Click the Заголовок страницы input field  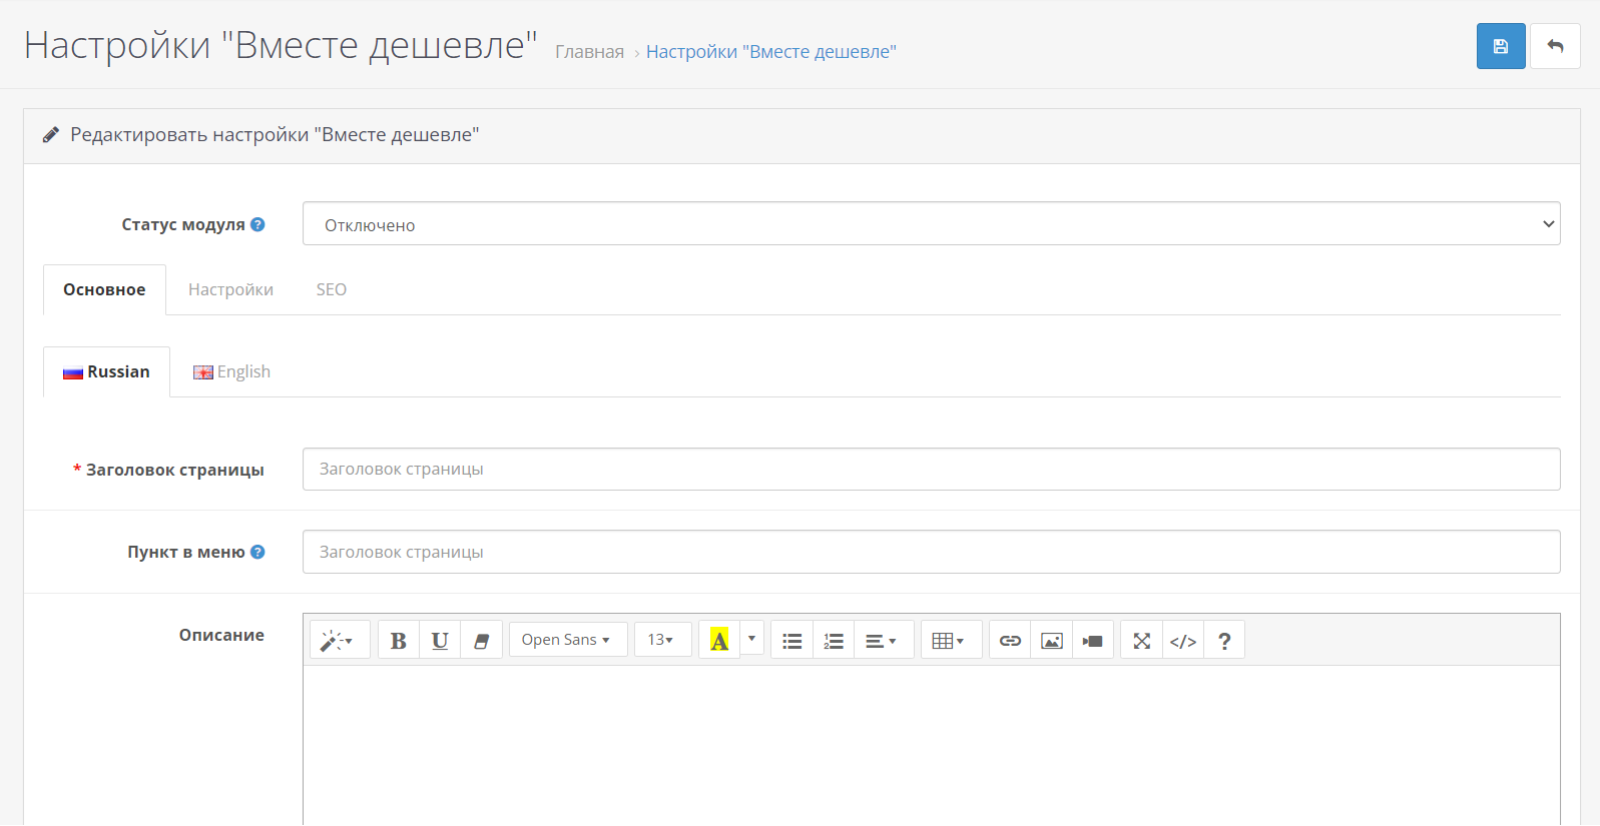coord(931,469)
